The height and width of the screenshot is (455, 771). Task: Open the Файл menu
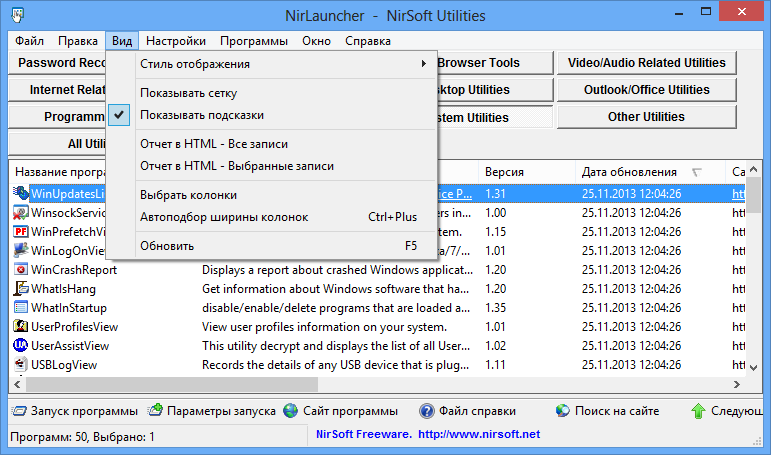(30, 41)
